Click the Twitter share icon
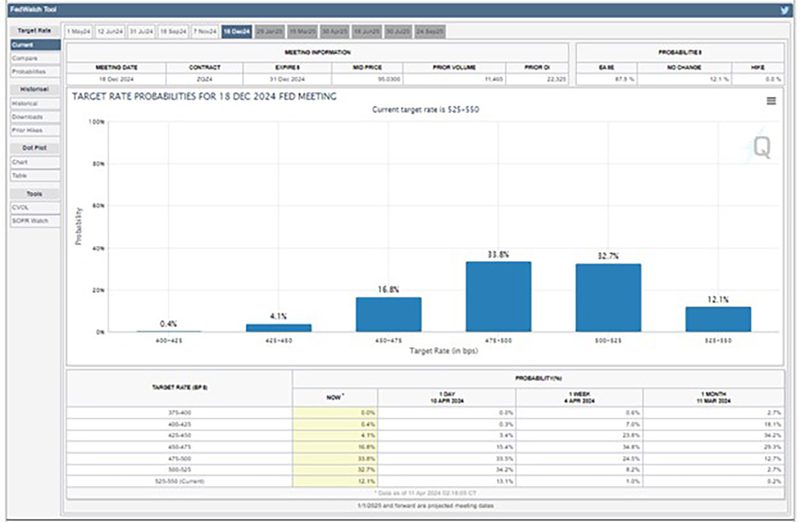Viewport: 800px width, 522px height. tap(785, 9)
